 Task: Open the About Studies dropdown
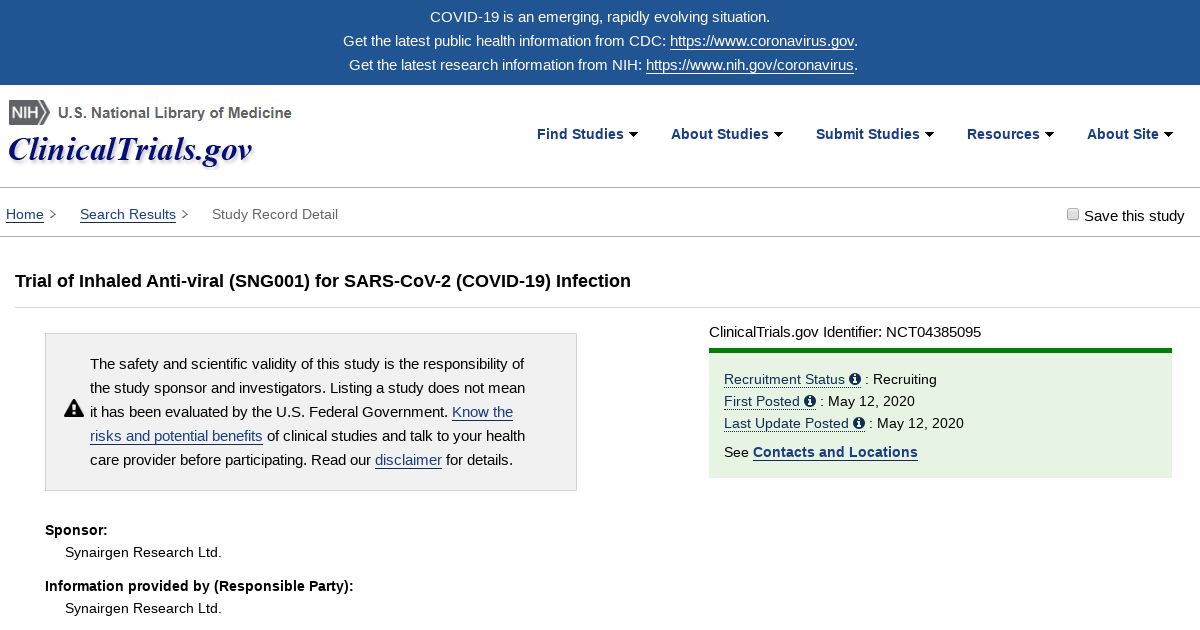pos(727,134)
